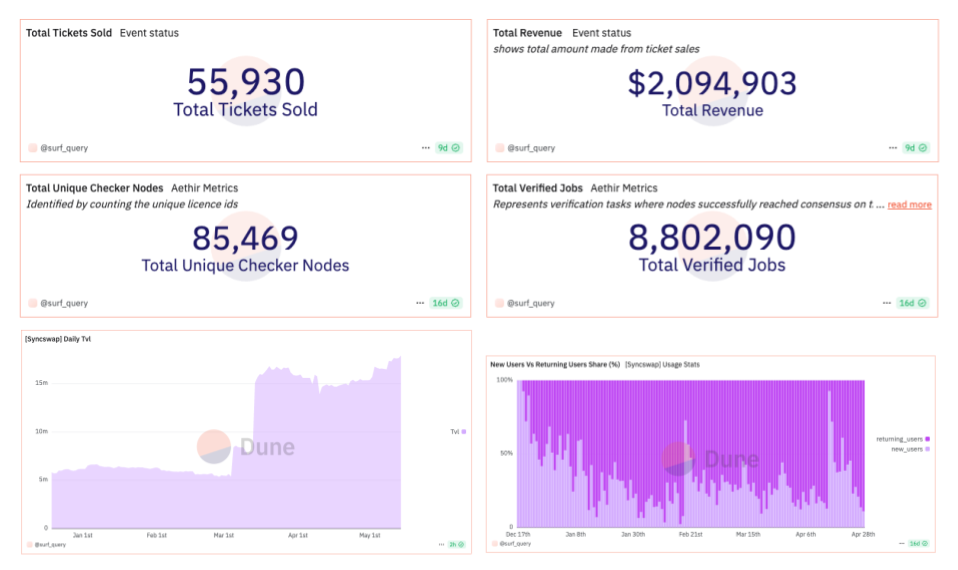This screenshot has height=570, width=958.
Task: Click the 9d refresh badge on Total Tickets Sold
Action: point(449,148)
